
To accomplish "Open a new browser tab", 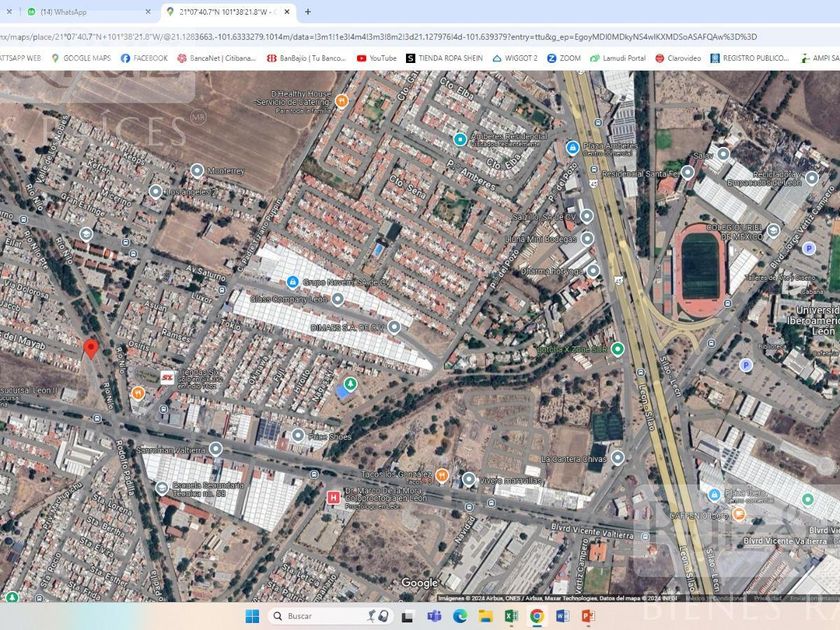I will (308, 11).
